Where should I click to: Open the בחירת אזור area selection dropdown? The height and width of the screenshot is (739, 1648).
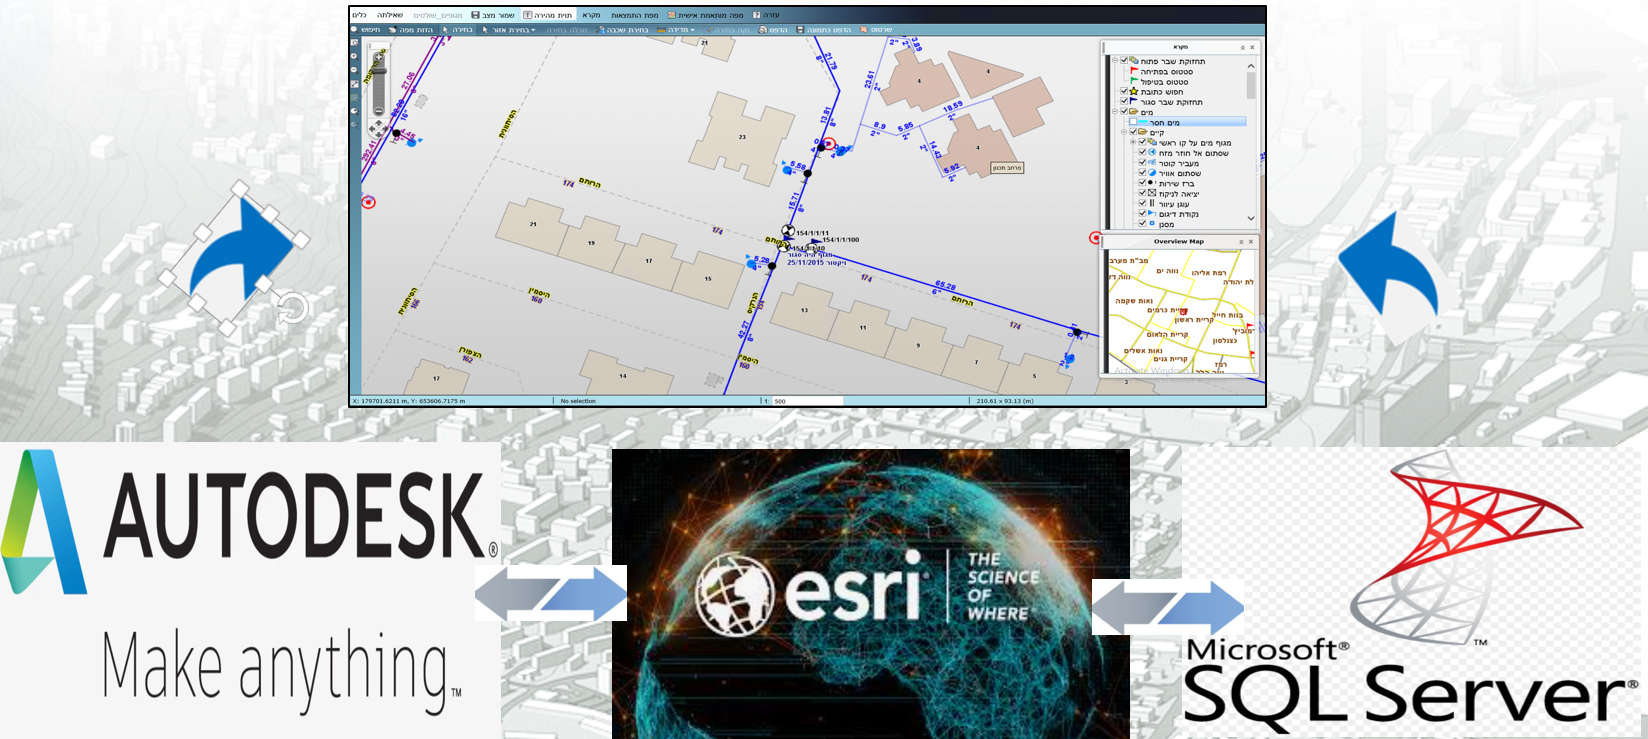(509, 30)
